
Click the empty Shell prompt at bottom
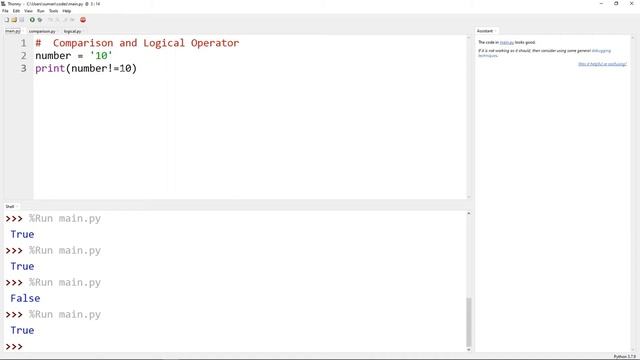[14, 347]
